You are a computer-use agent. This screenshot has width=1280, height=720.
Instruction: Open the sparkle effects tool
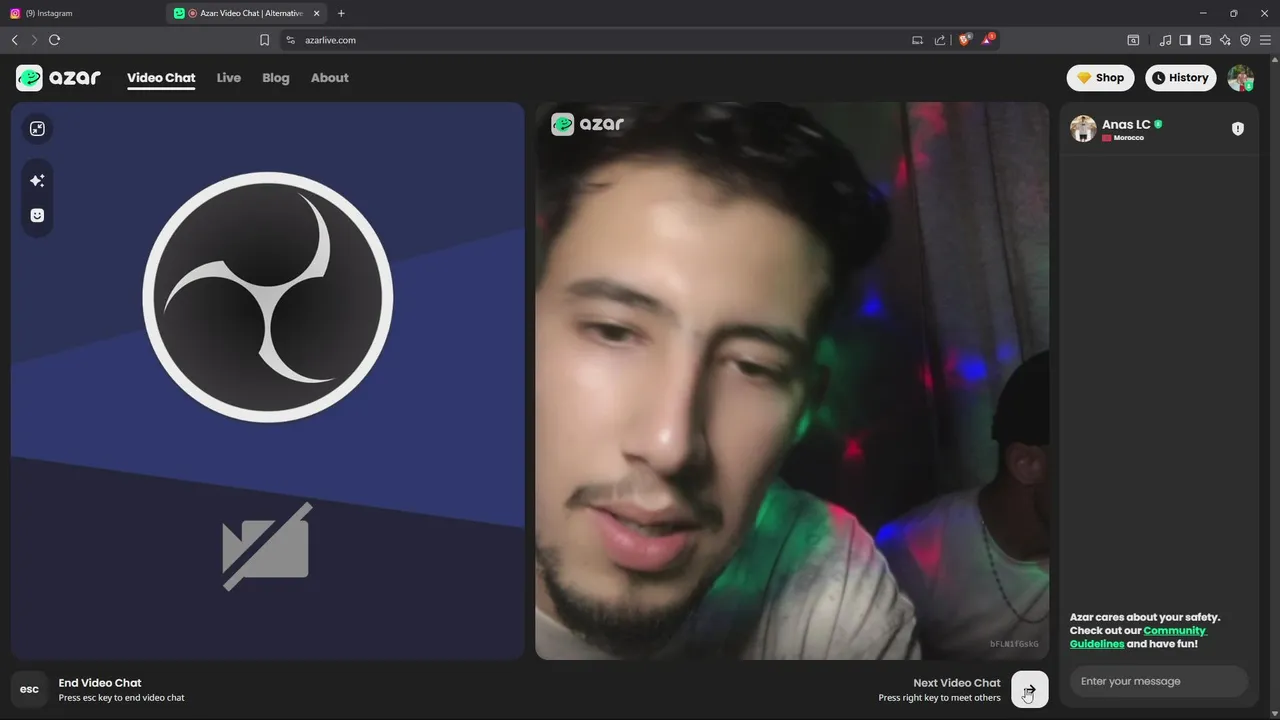pyautogui.click(x=37, y=181)
